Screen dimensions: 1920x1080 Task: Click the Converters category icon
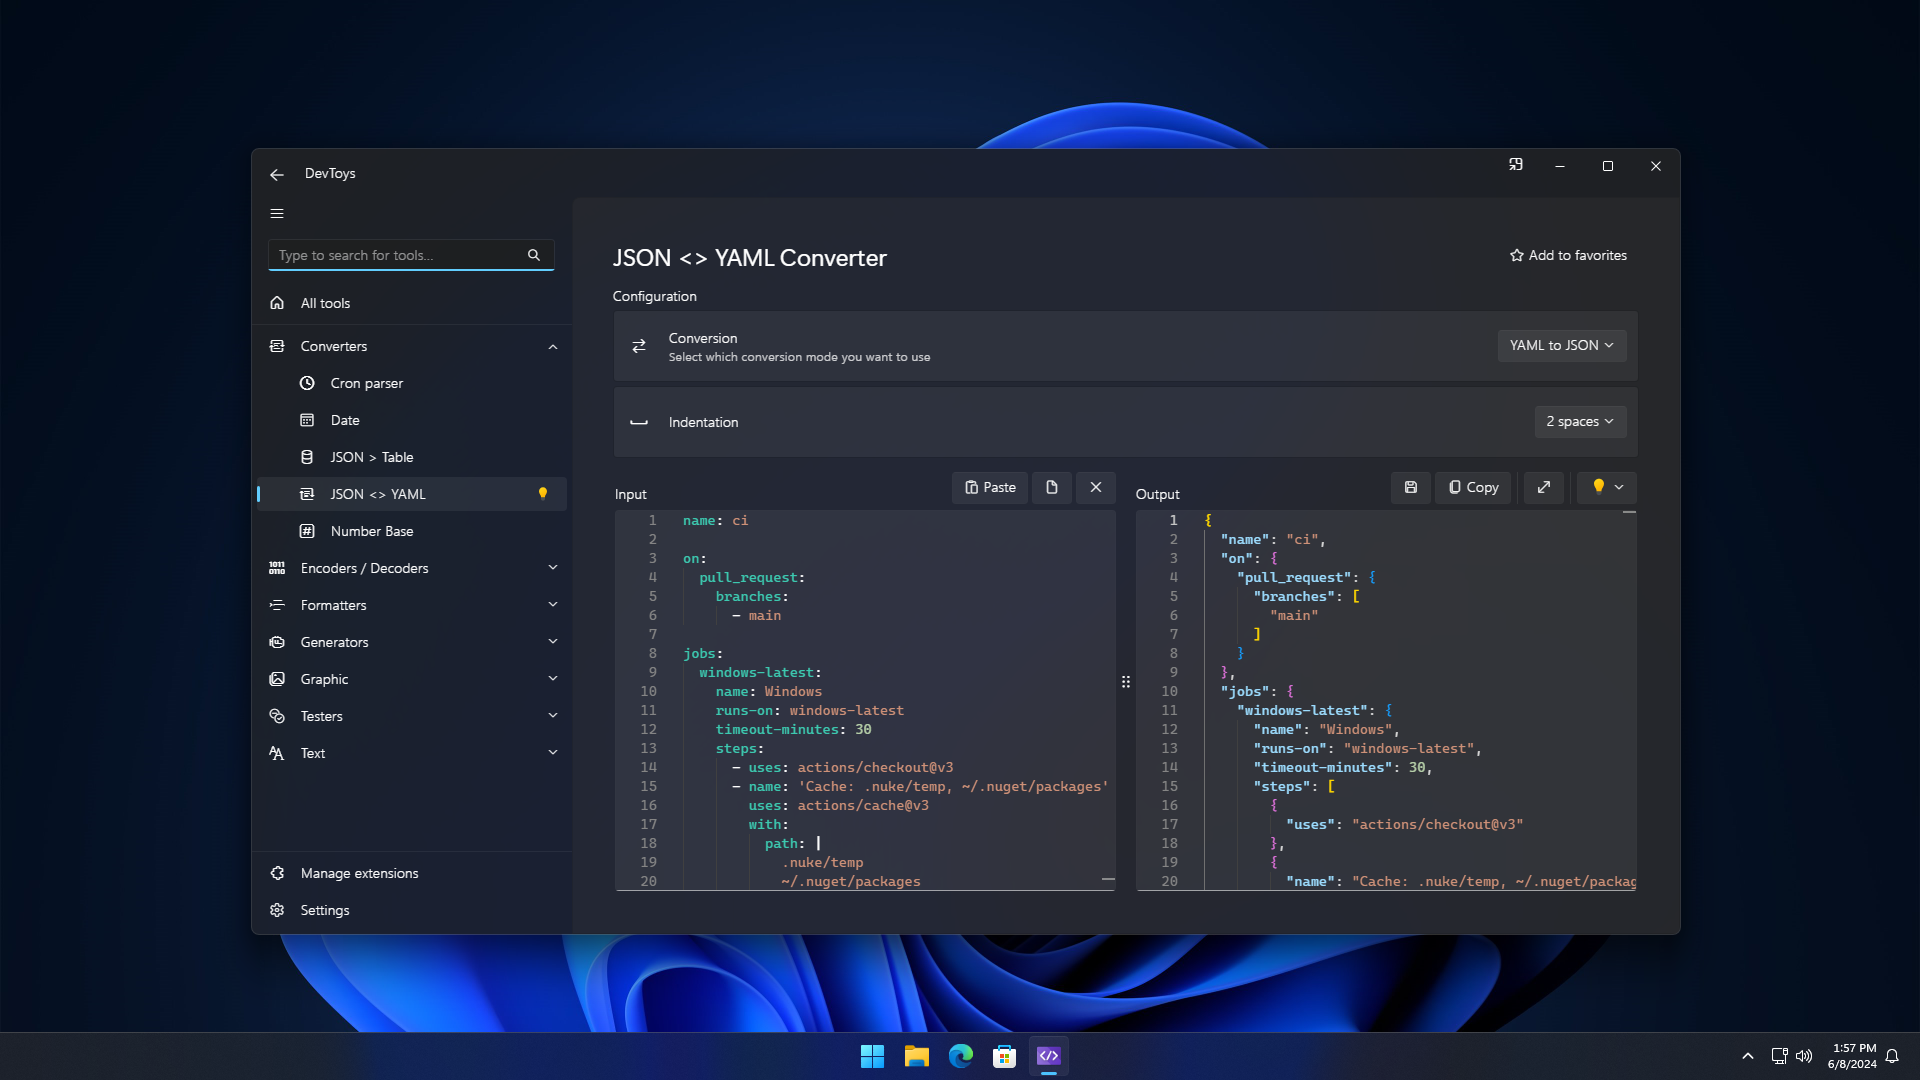pos(277,346)
